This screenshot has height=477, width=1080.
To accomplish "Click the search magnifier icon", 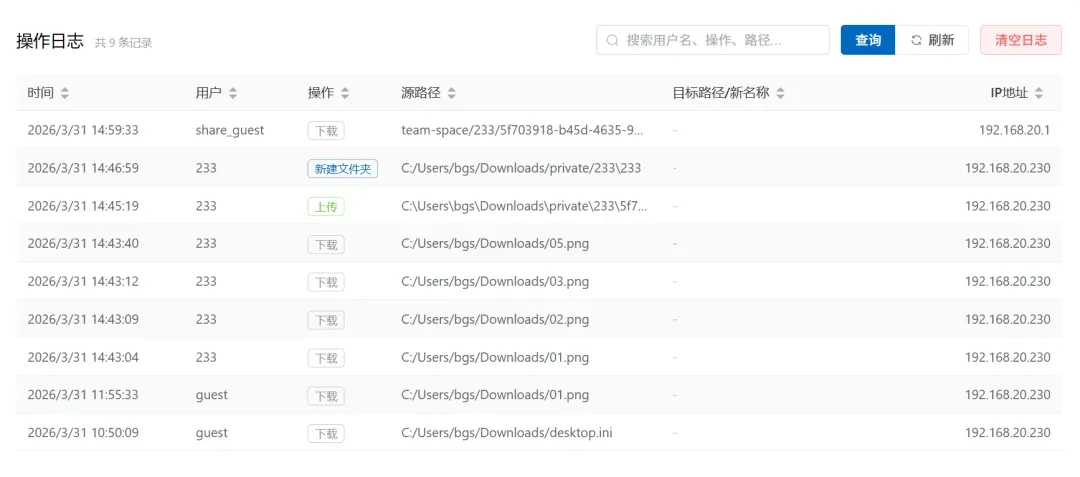I will [612, 40].
